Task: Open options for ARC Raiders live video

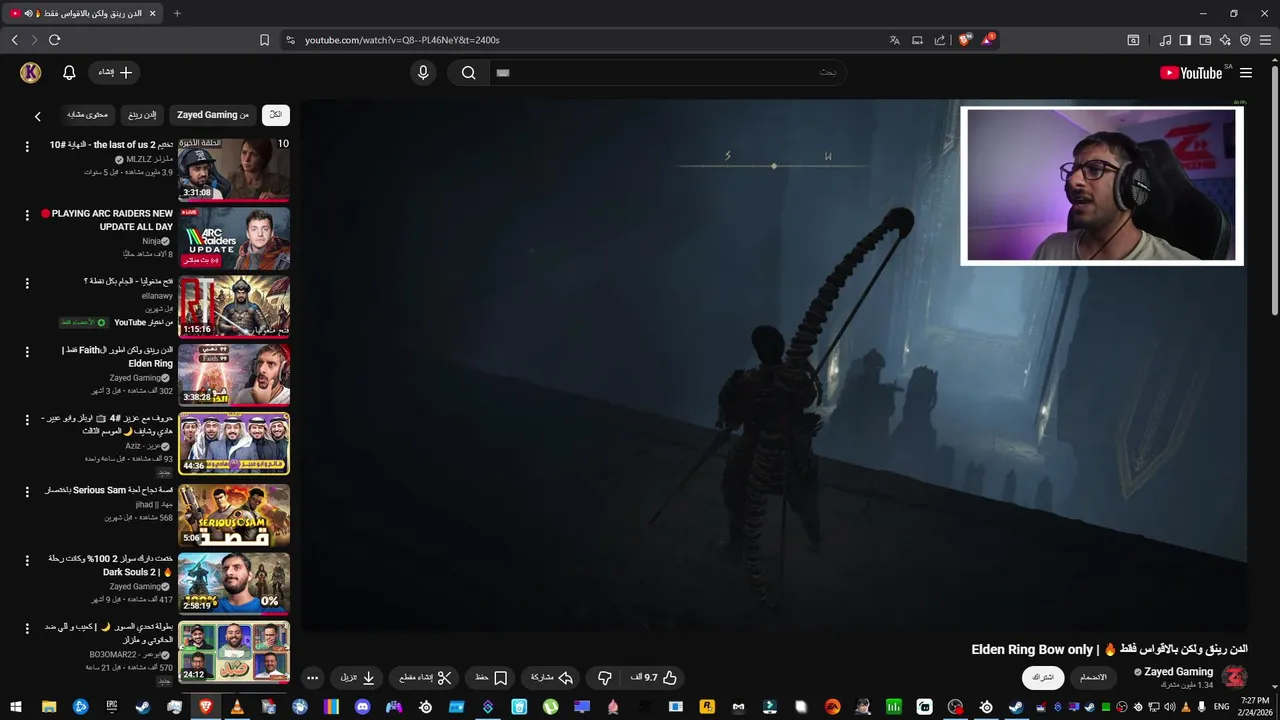Action: point(27,215)
